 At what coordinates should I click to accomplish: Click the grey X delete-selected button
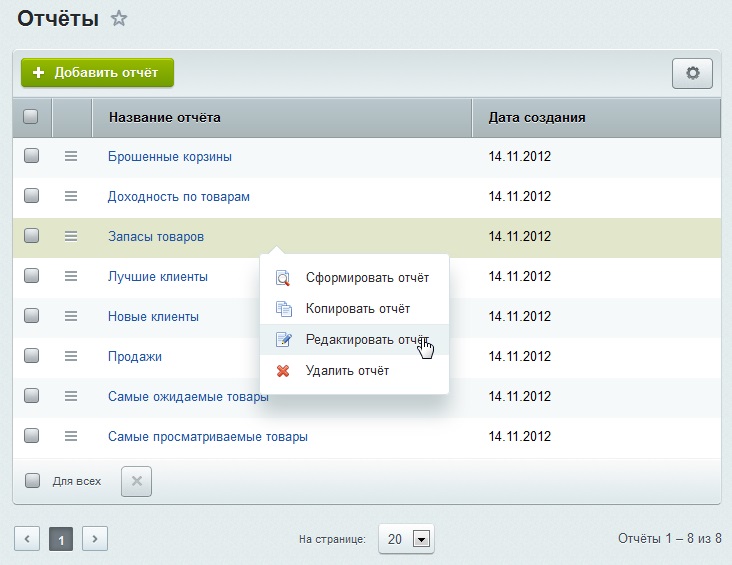pos(136,481)
